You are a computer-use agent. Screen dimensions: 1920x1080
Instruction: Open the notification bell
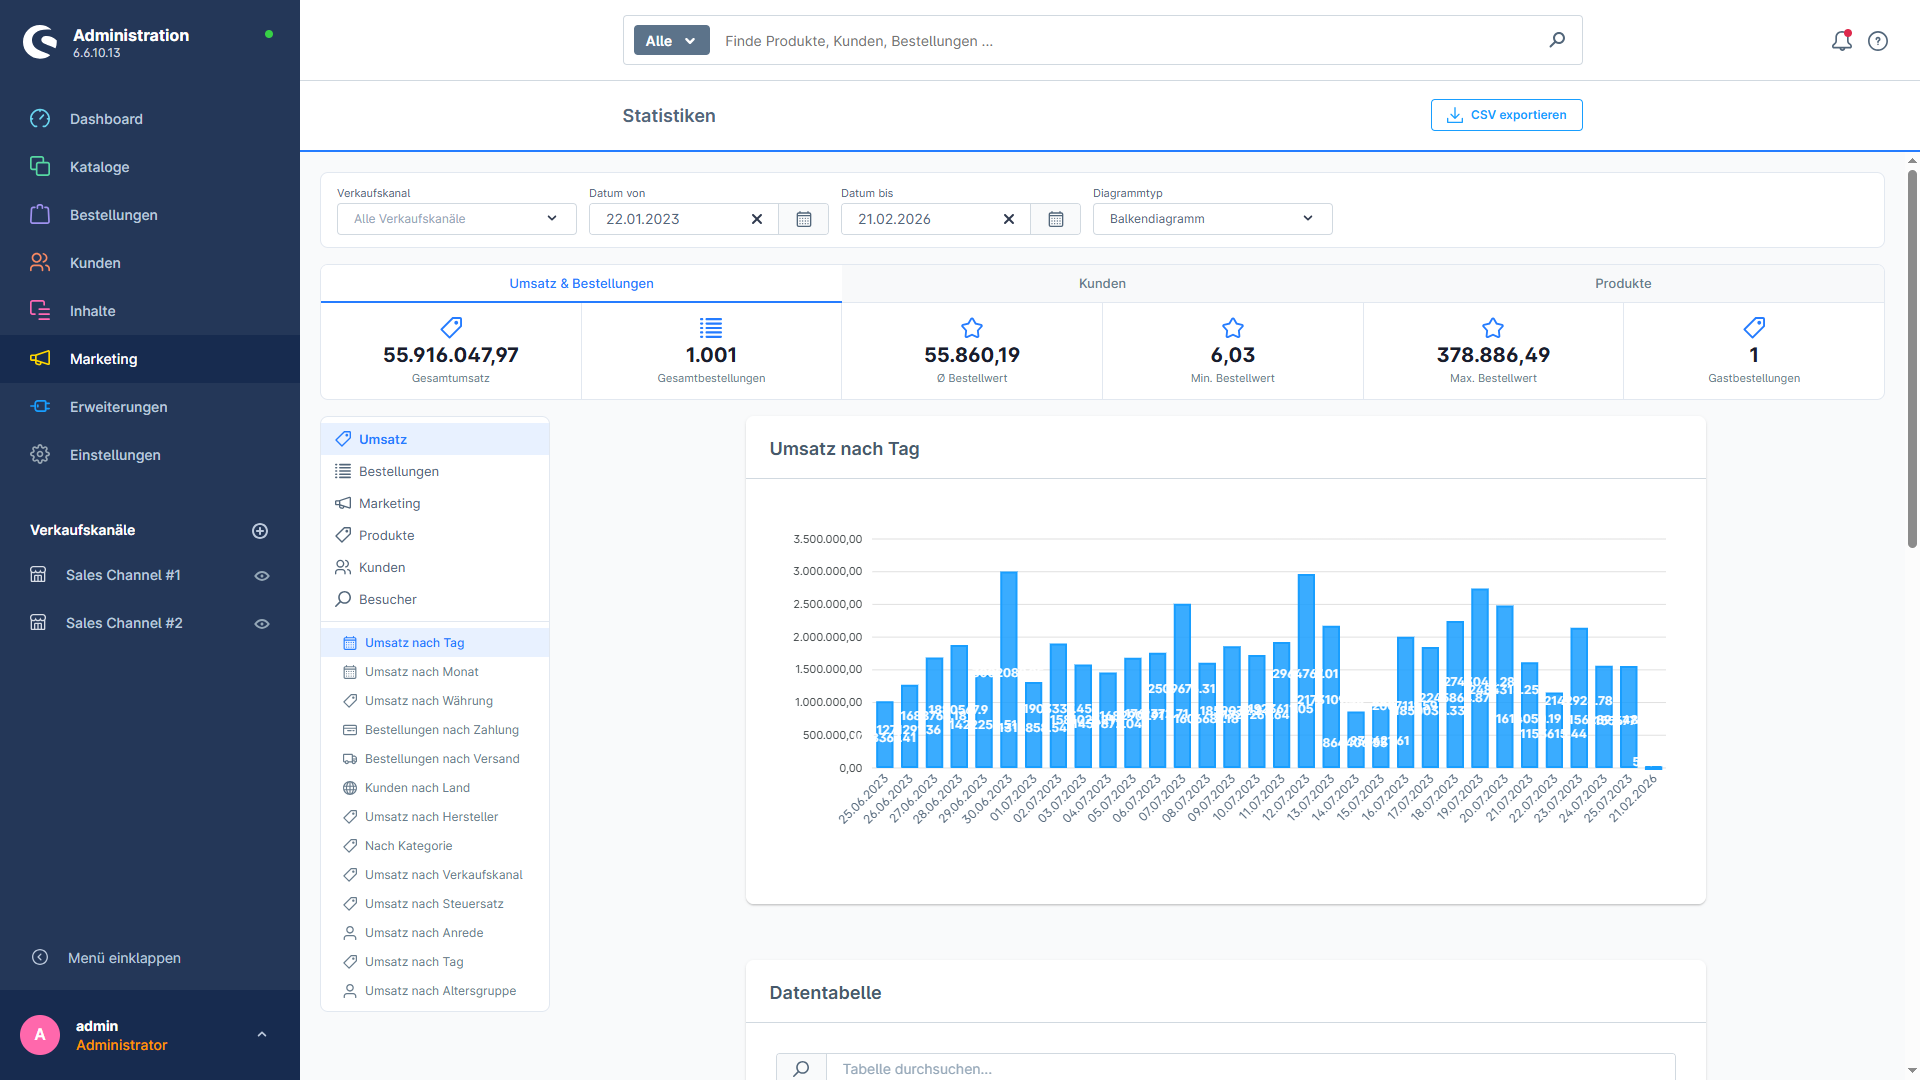(1841, 41)
